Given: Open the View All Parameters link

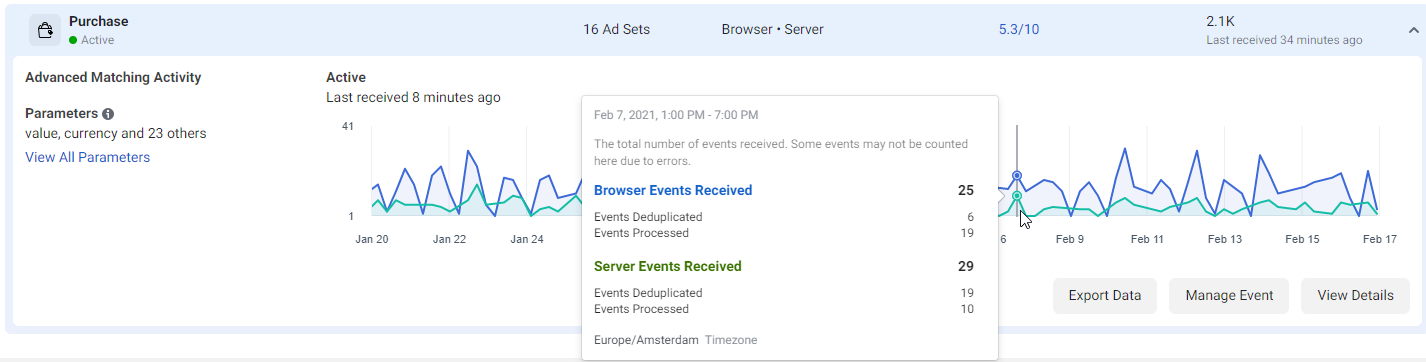Looking at the screenshot, I should click(x=88, y=157).
